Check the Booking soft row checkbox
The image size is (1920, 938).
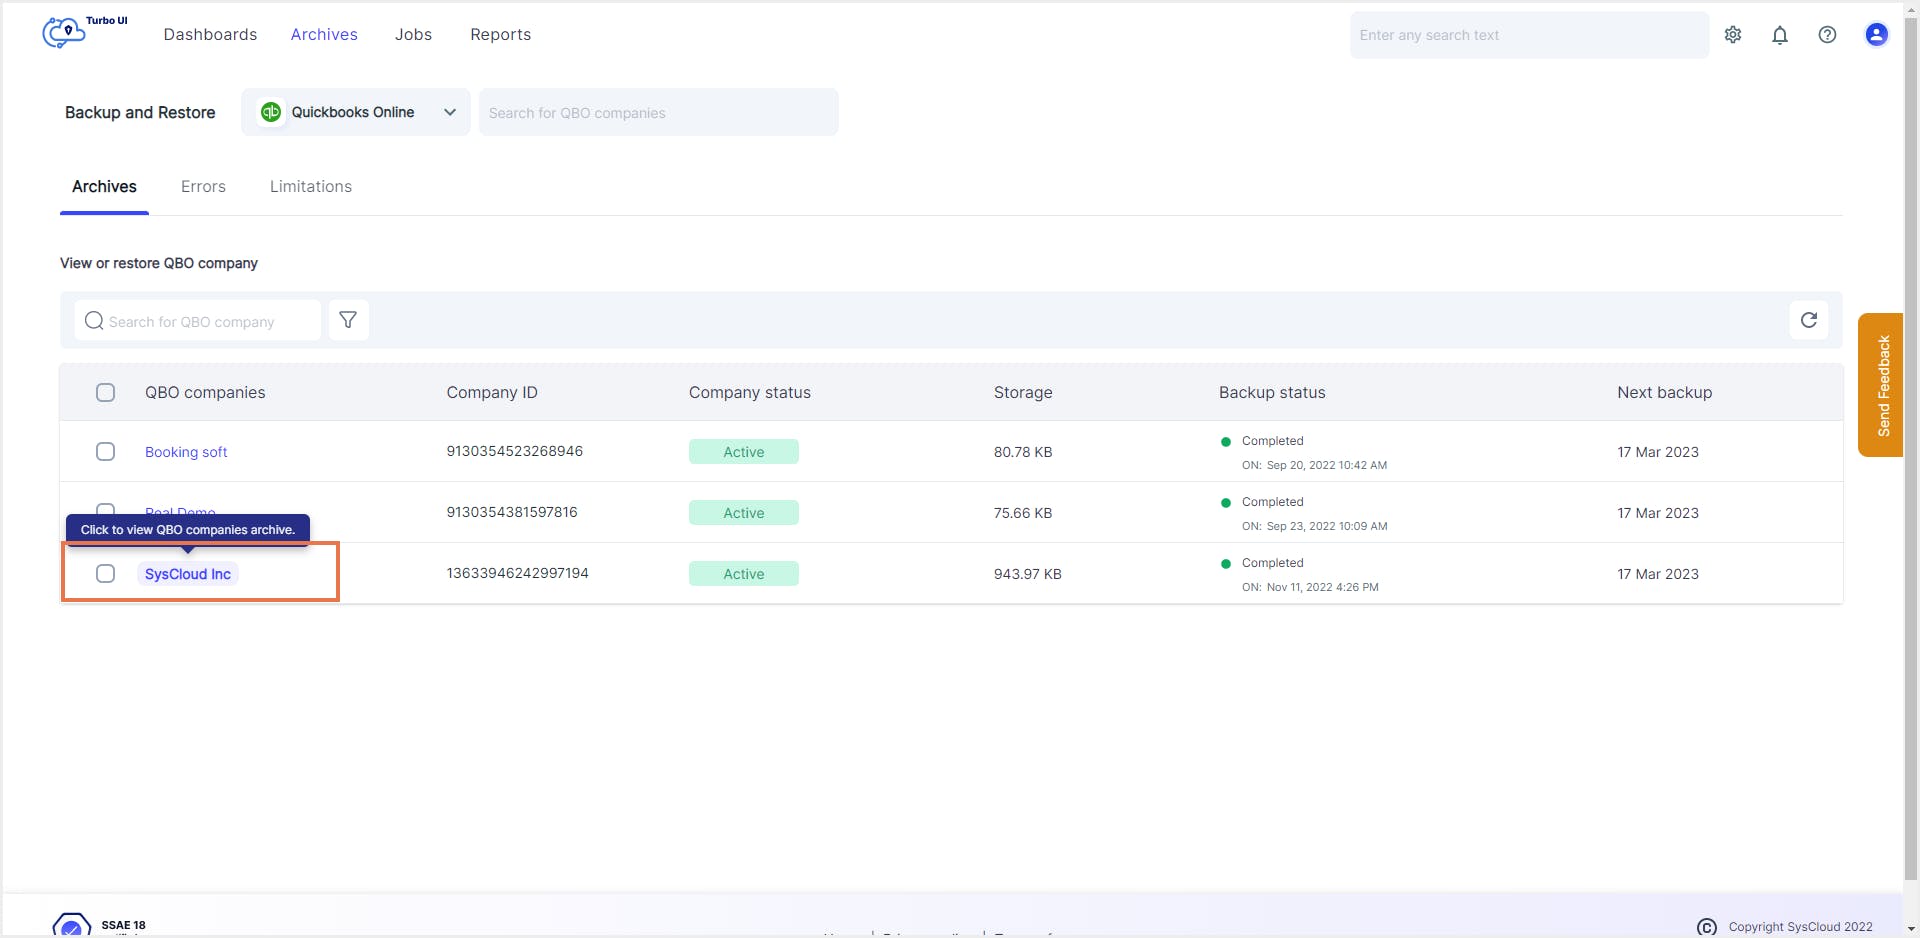pos(105,451)
